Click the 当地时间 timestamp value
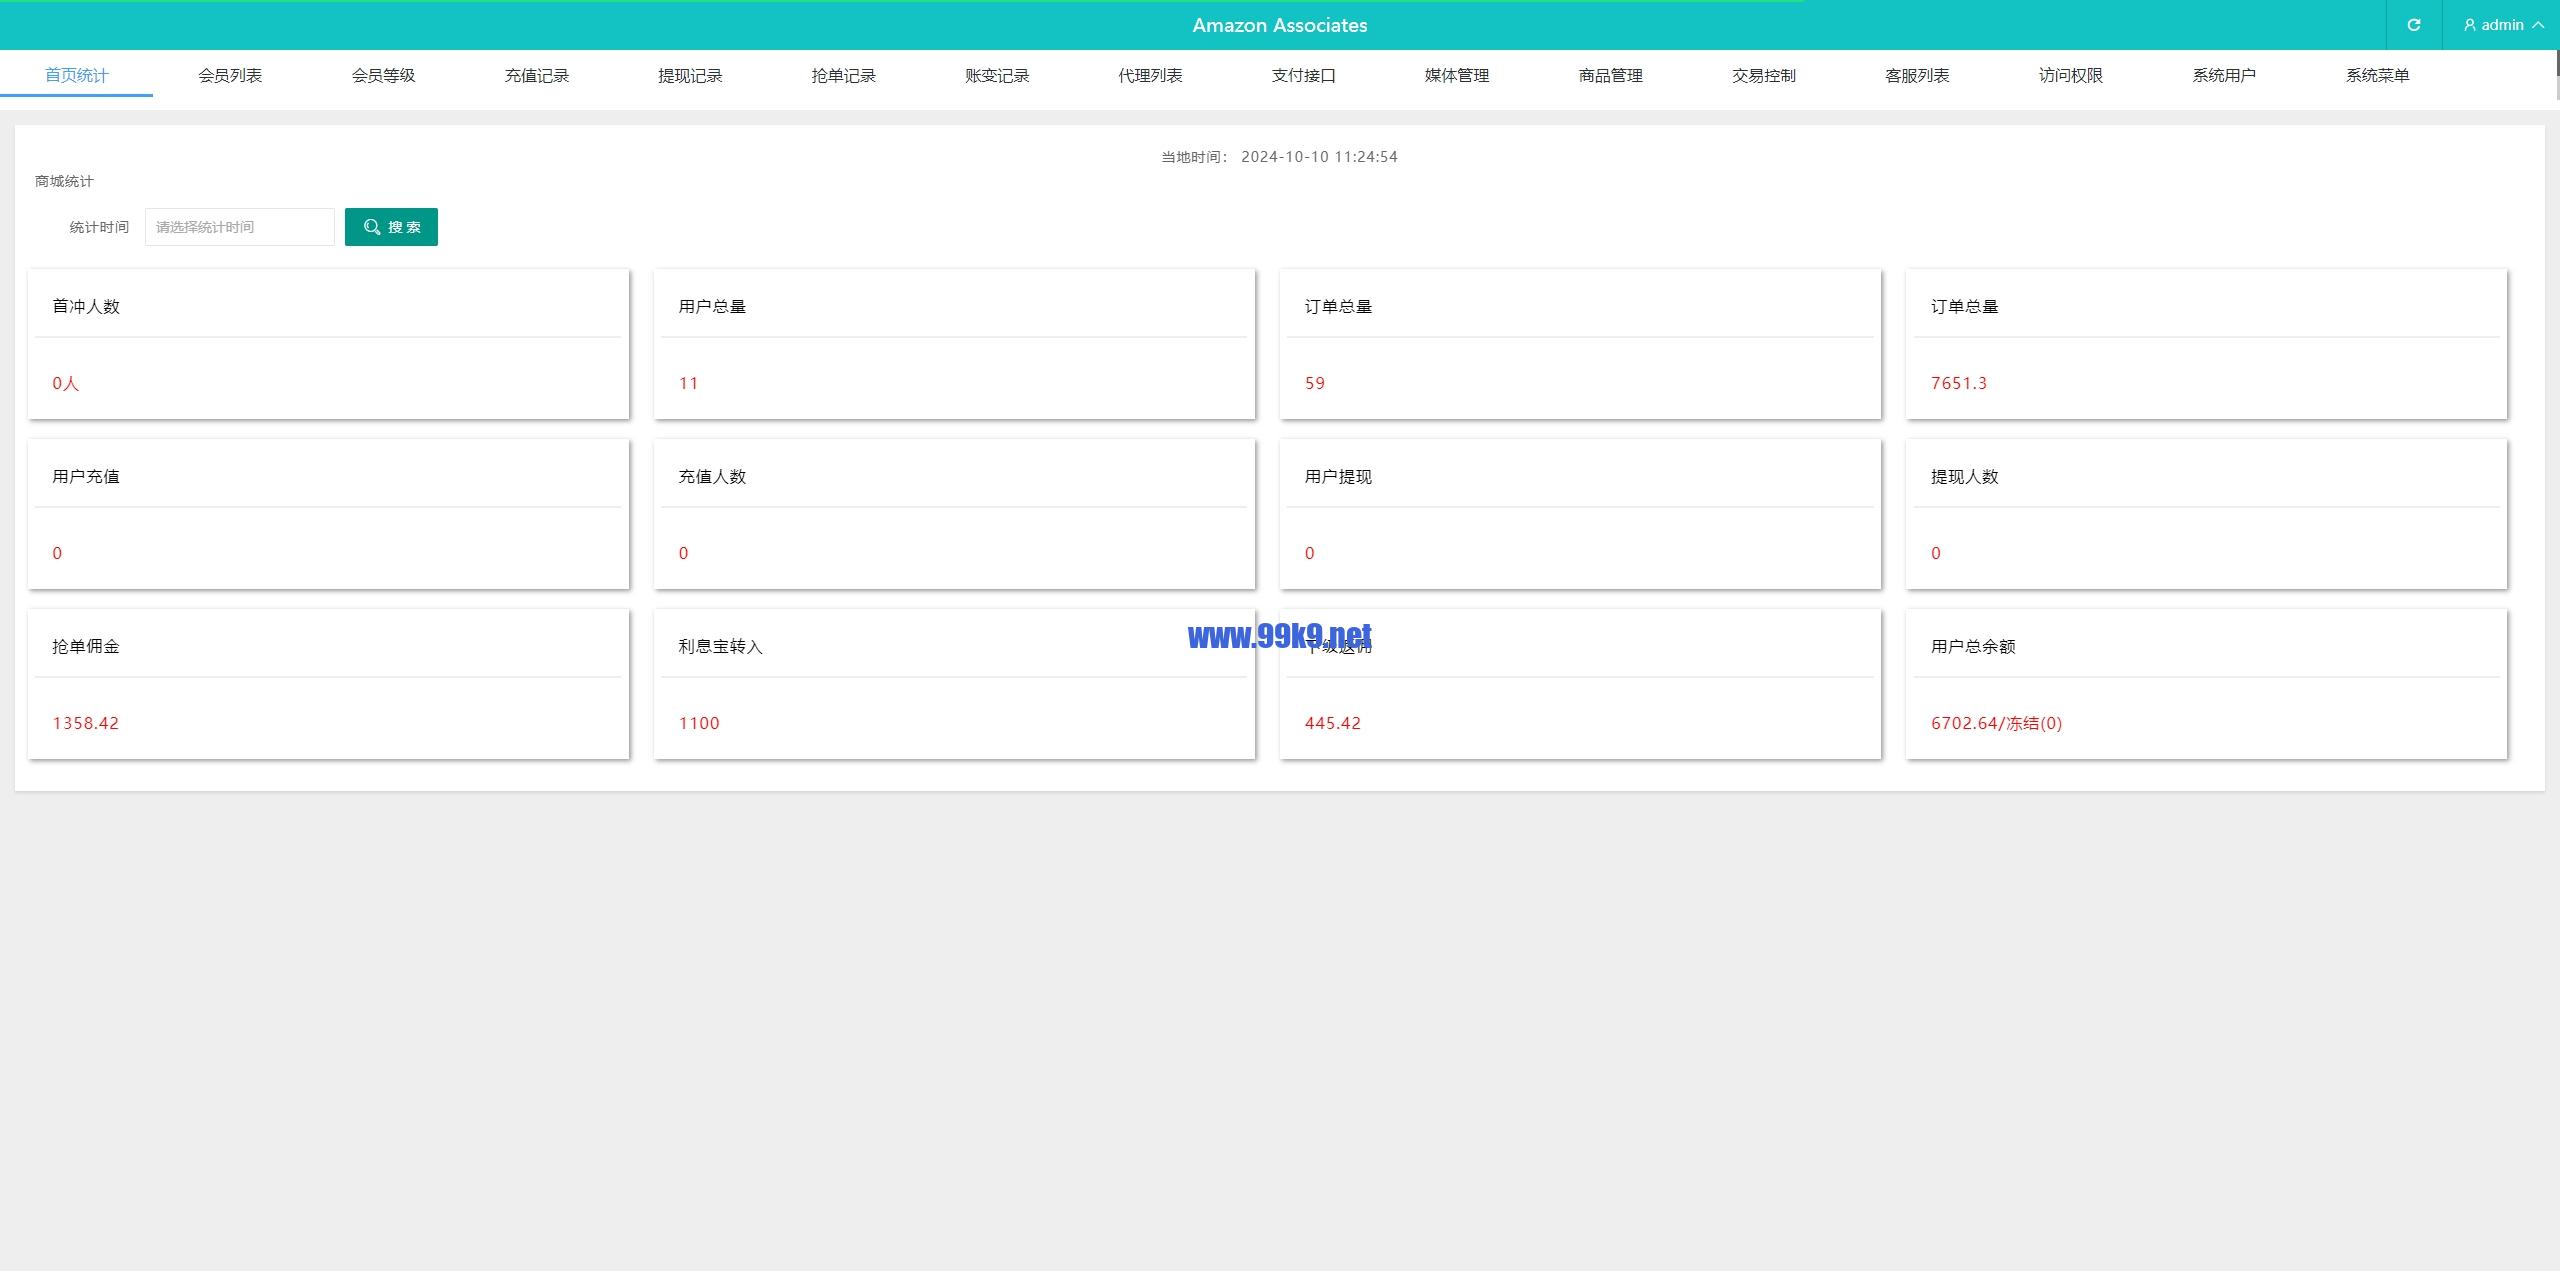Viewport: 2560px width, 1271px height. tap(1319, 157)
